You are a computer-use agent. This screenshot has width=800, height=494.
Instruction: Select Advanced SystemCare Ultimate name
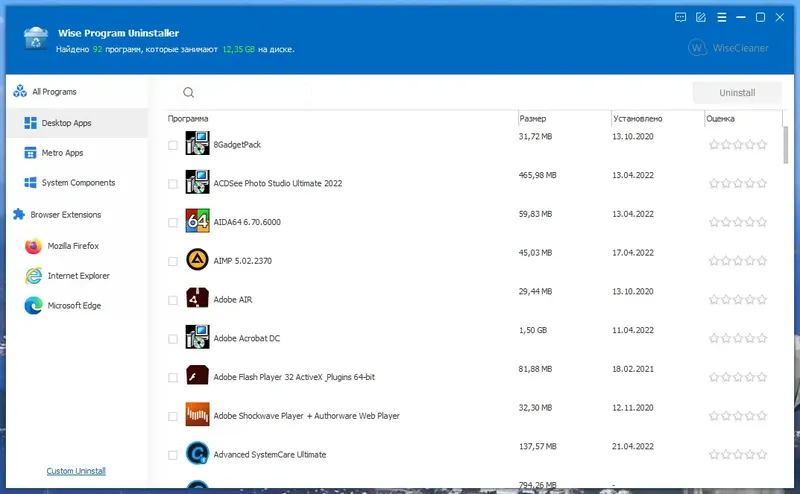[269, 455]
